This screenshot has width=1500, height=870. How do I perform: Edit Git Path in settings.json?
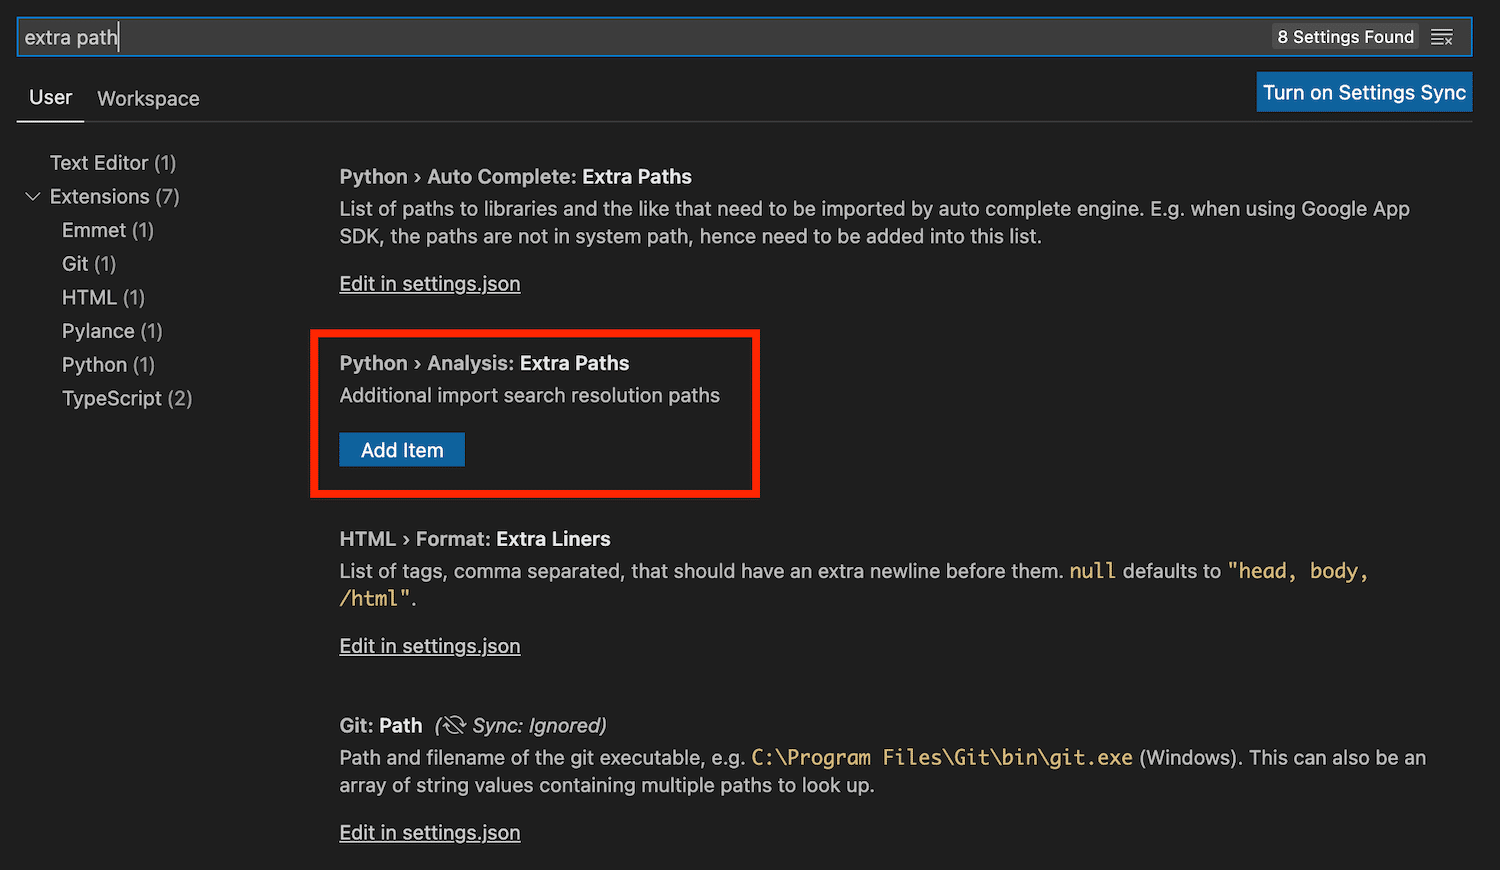[430, 832]
